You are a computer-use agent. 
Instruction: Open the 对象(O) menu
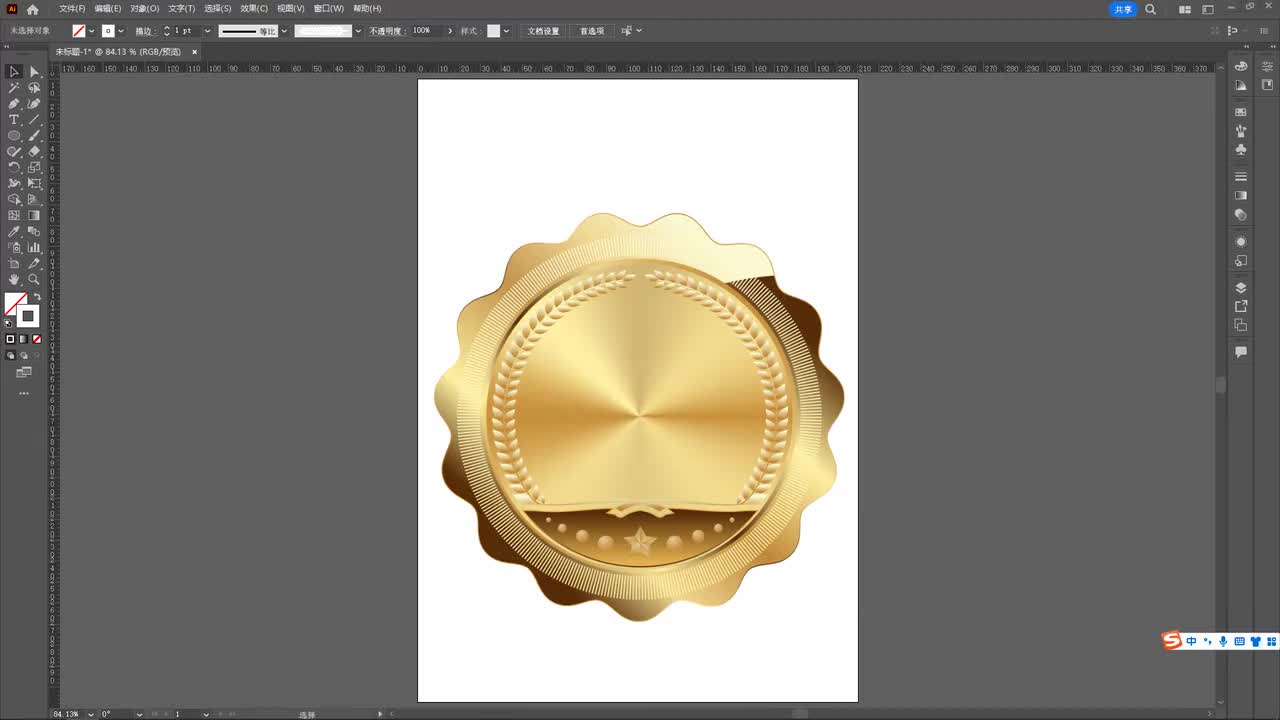(x=145, y=9)
